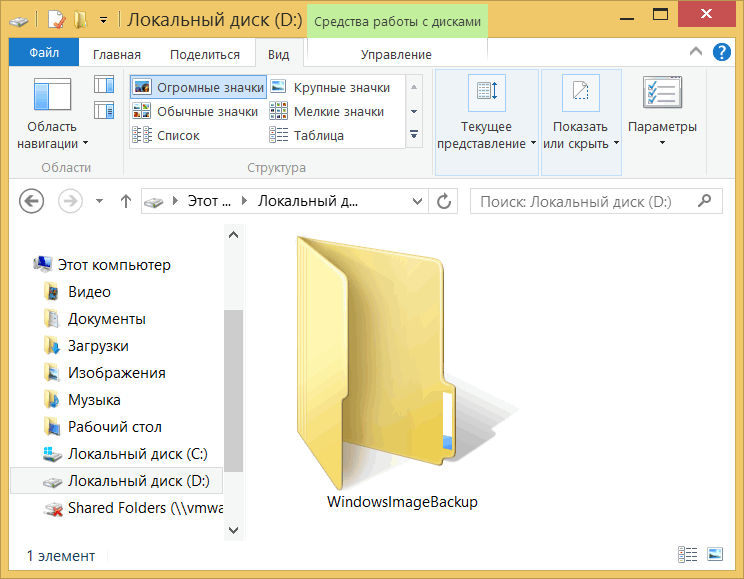The height and width of the screenshot is (579, 744).
Task: Open Текущее представление dropdown
Action: (x=487, y=122)
